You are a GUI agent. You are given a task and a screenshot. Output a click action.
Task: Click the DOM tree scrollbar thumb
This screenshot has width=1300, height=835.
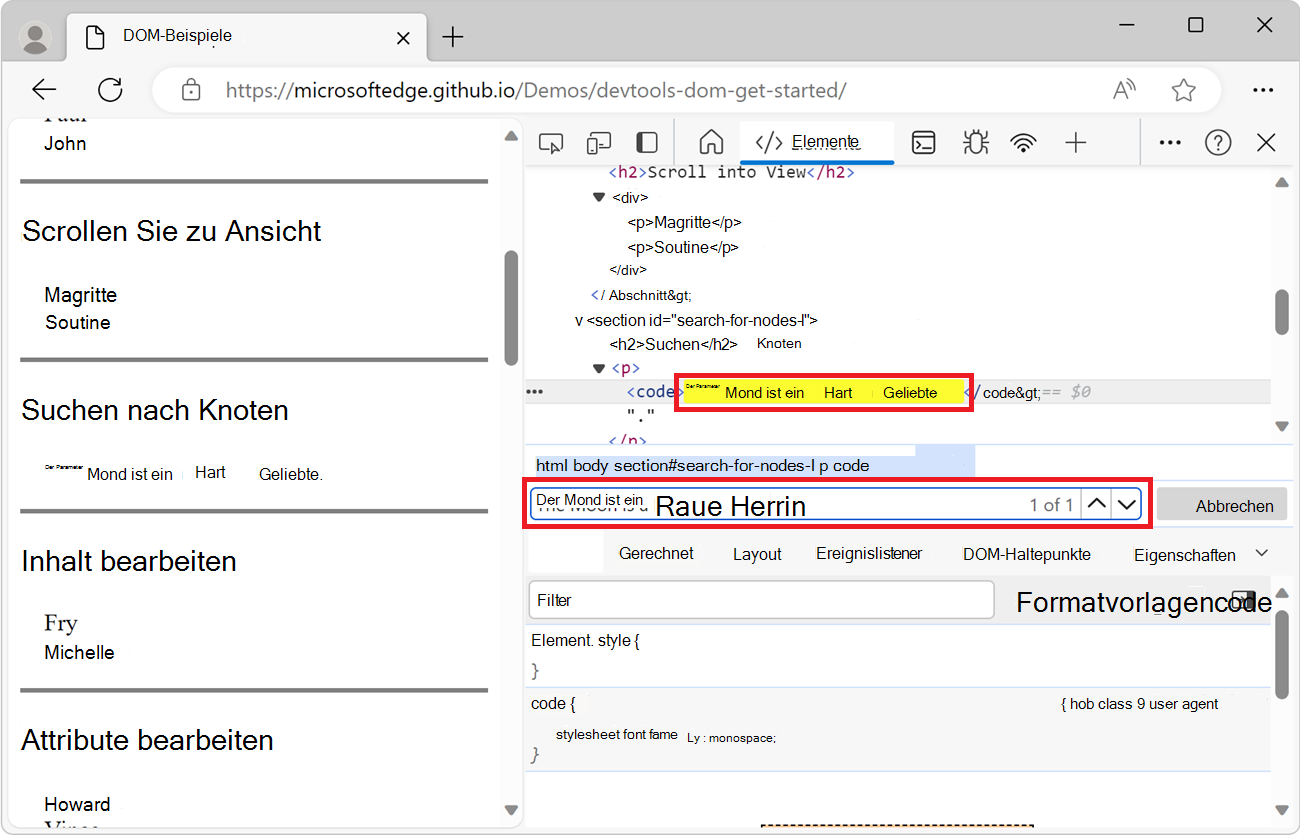click(x=1282, y=312)
